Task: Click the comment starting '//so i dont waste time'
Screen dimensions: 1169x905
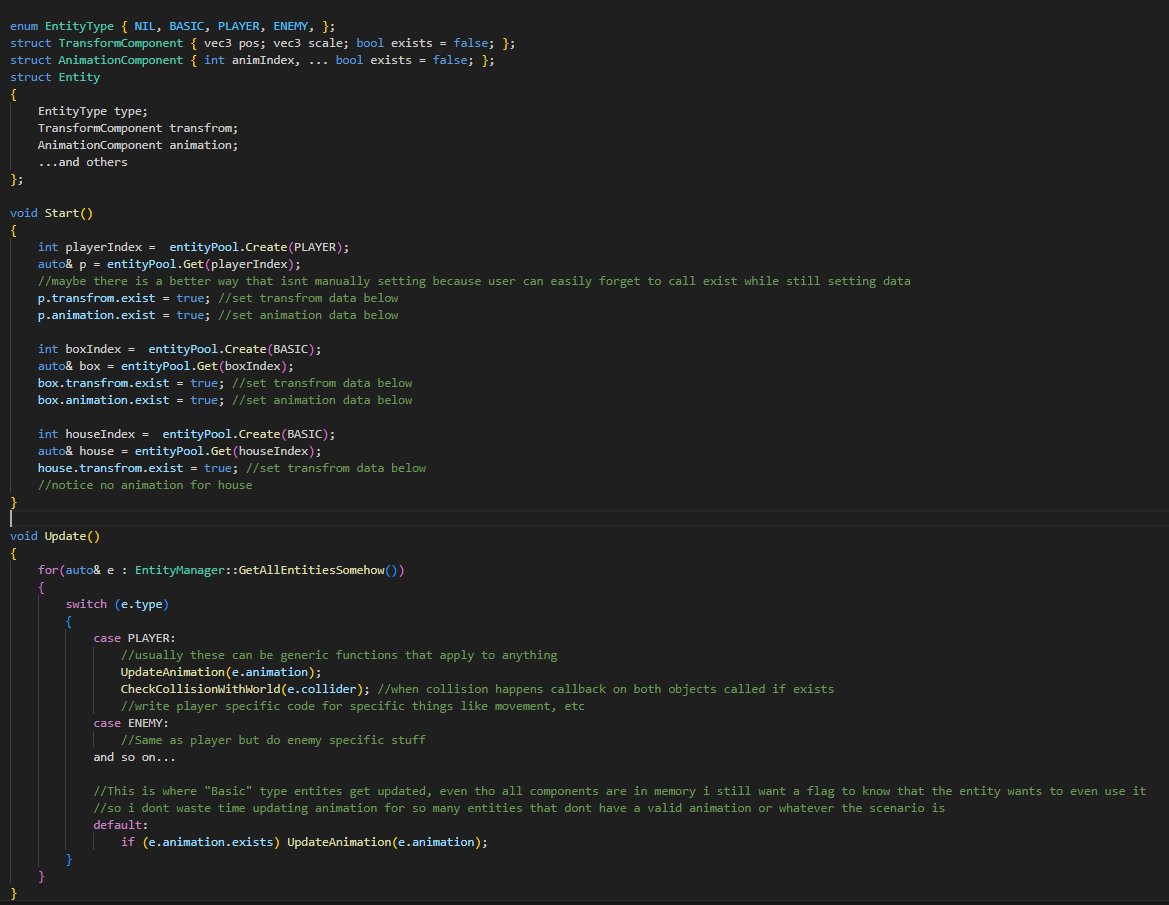Action: click(x=519, y=809)
